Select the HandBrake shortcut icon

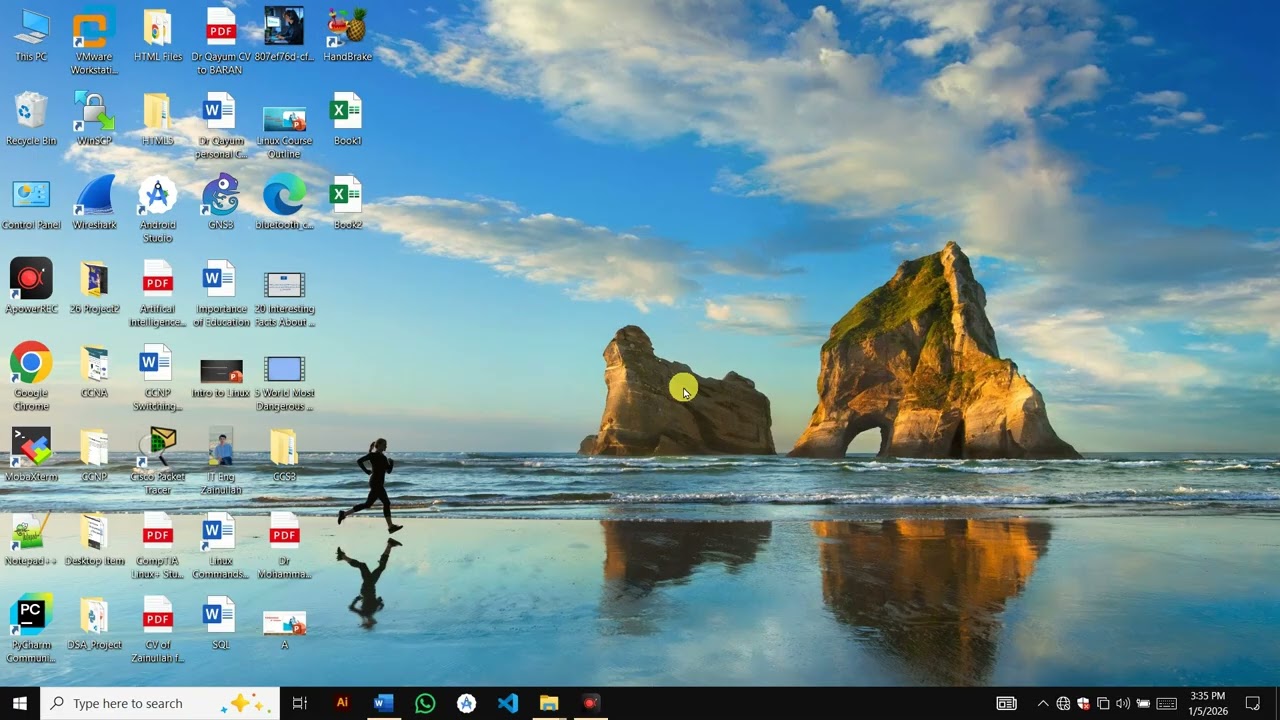(x=347, y=35)
